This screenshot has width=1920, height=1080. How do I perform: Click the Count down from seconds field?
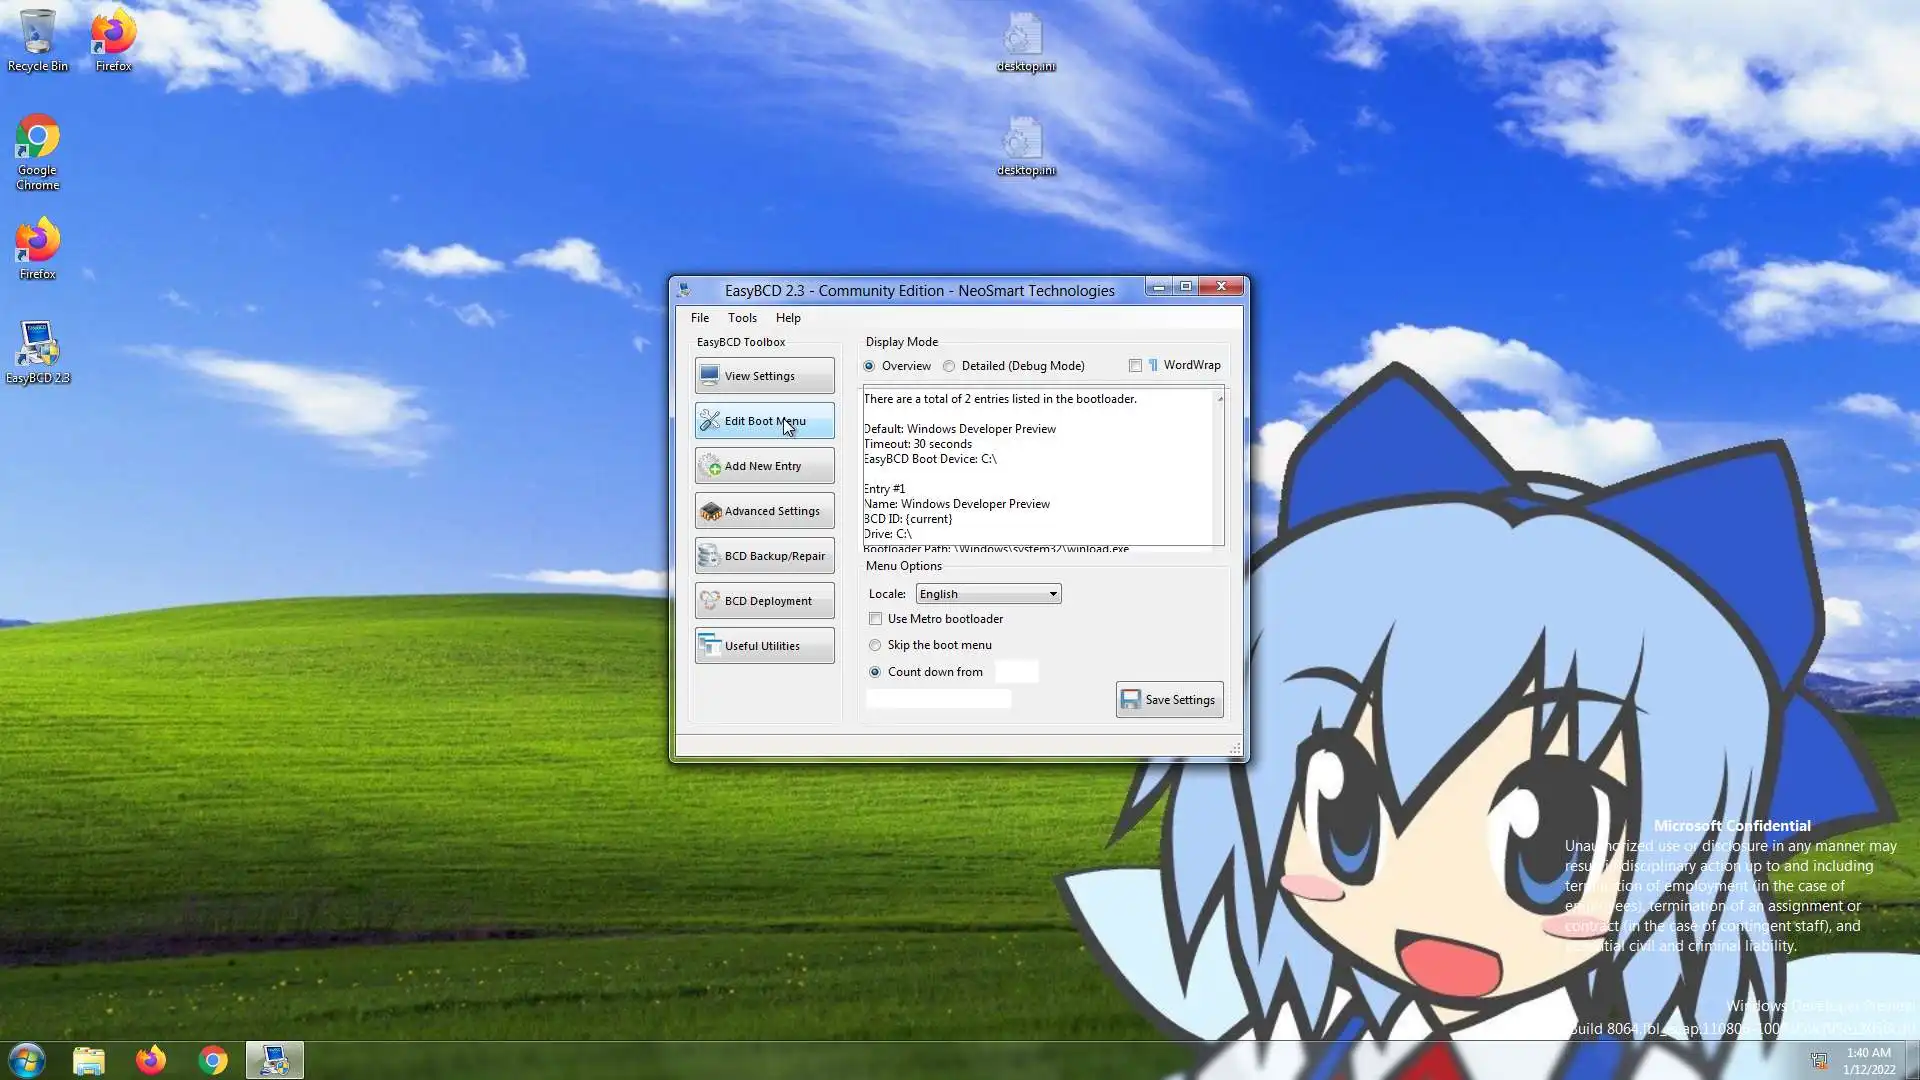click(1016, 672)
